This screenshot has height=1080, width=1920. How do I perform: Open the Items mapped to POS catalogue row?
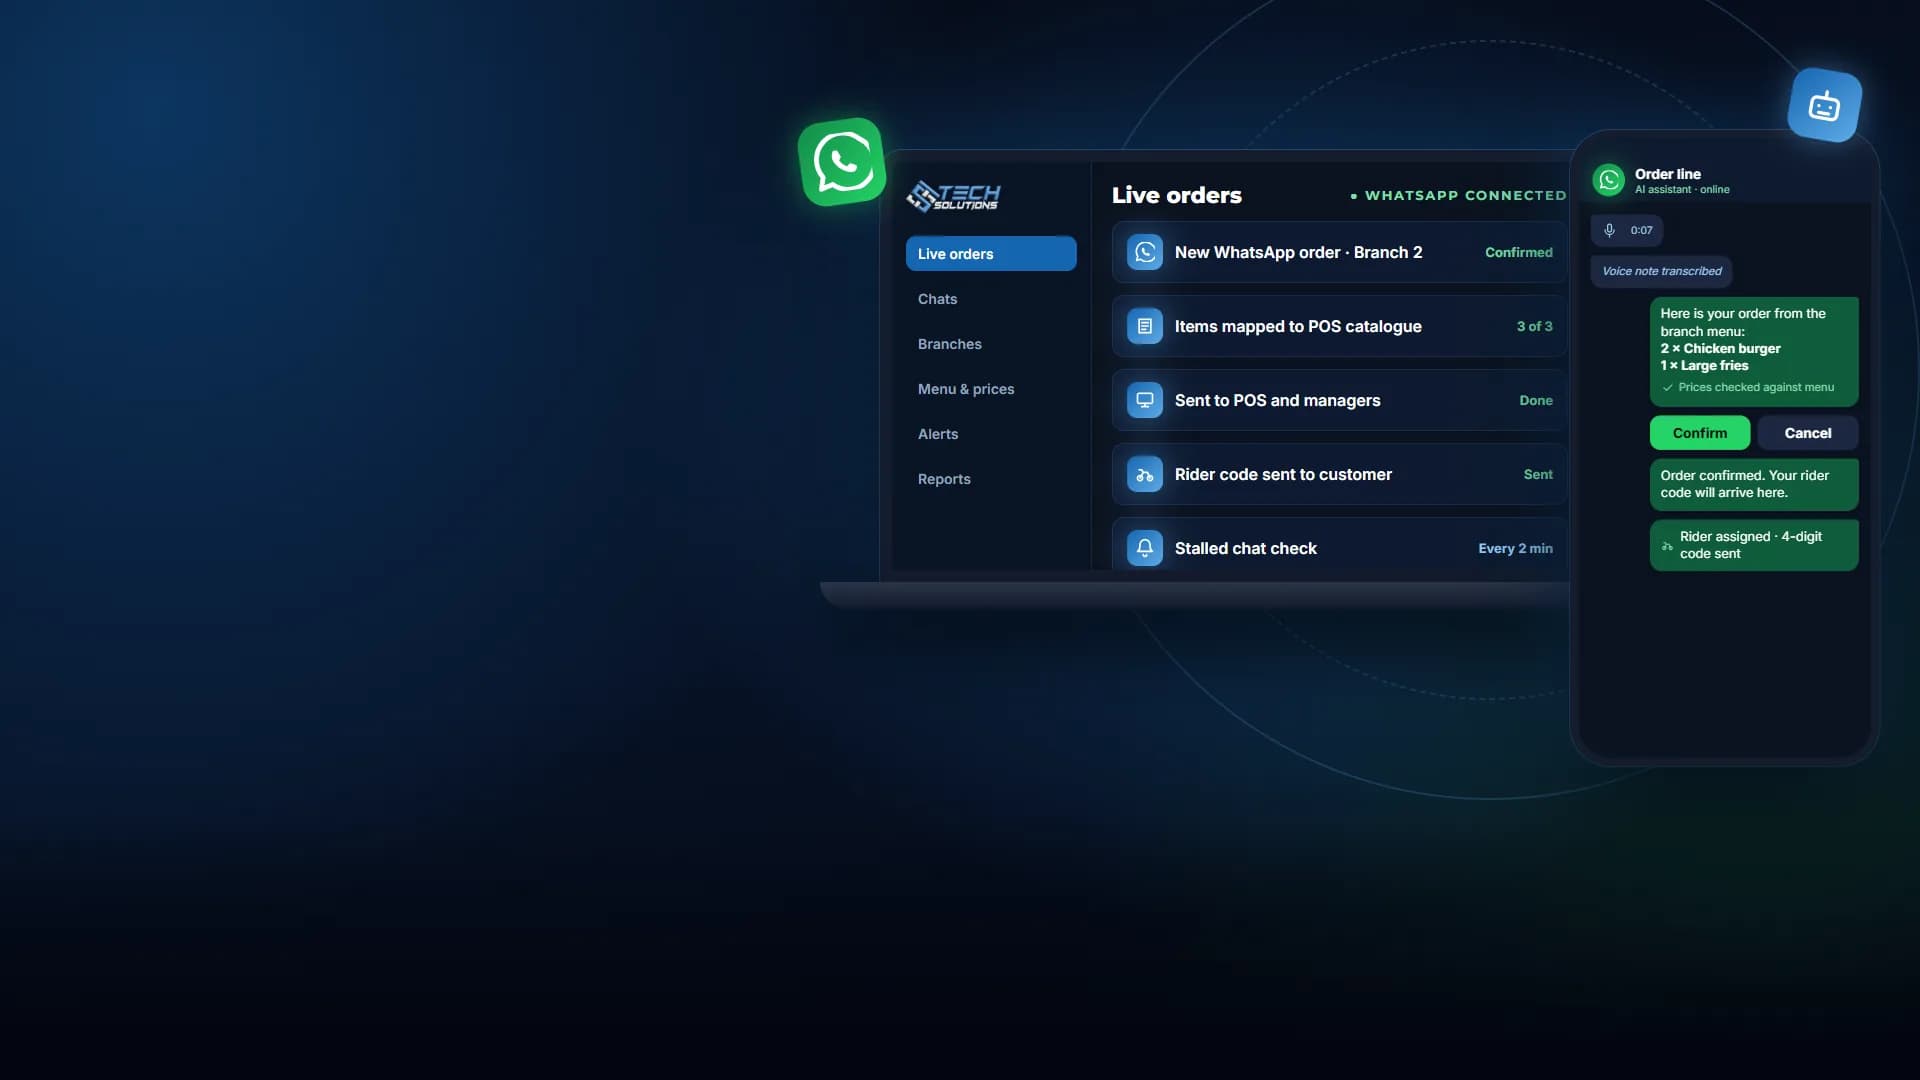pyautogui.click(x=1339, y=326)
